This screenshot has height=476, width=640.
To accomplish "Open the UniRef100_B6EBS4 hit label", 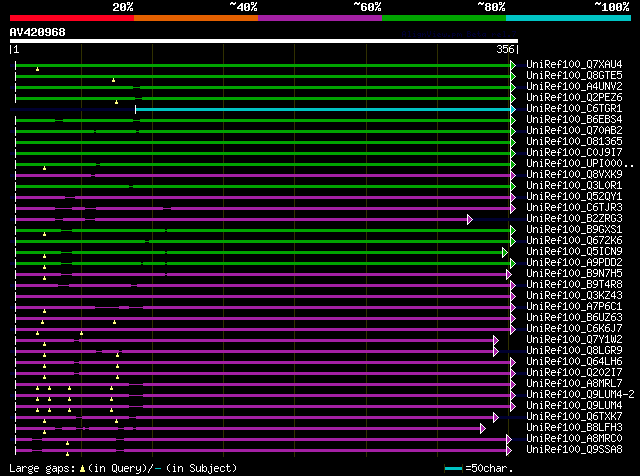I will point(574,120).
